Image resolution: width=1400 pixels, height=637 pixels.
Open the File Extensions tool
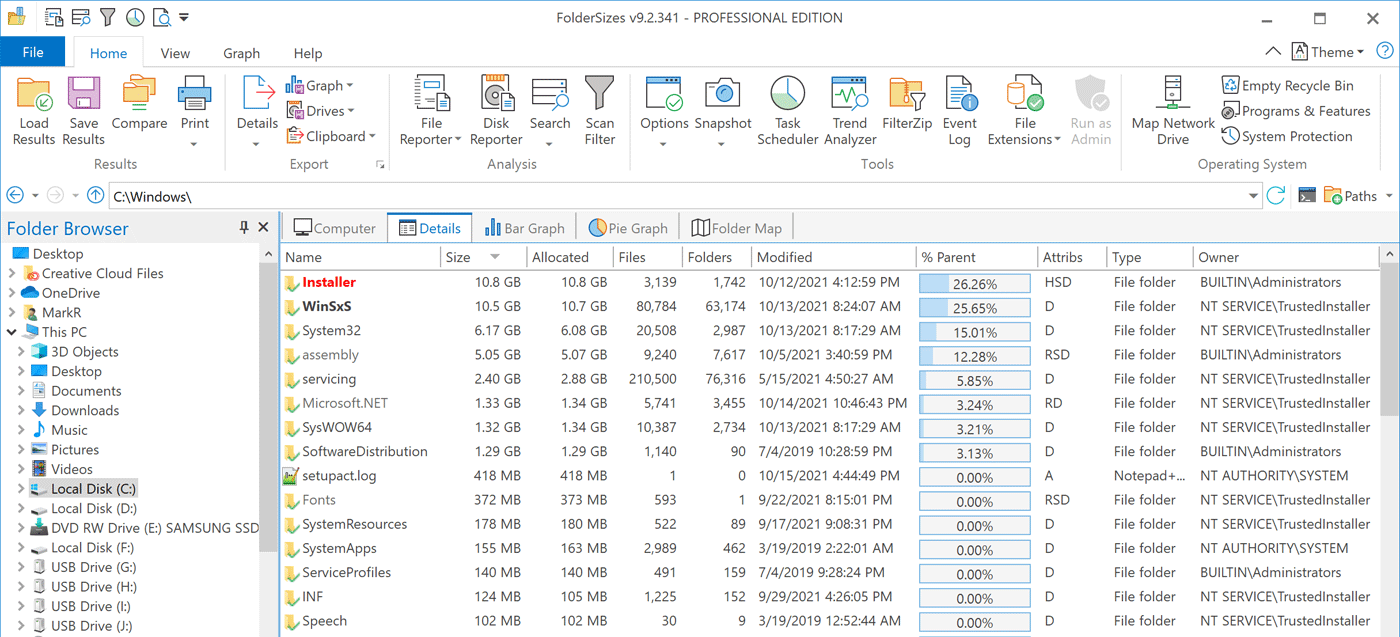tap(1022, 110)
